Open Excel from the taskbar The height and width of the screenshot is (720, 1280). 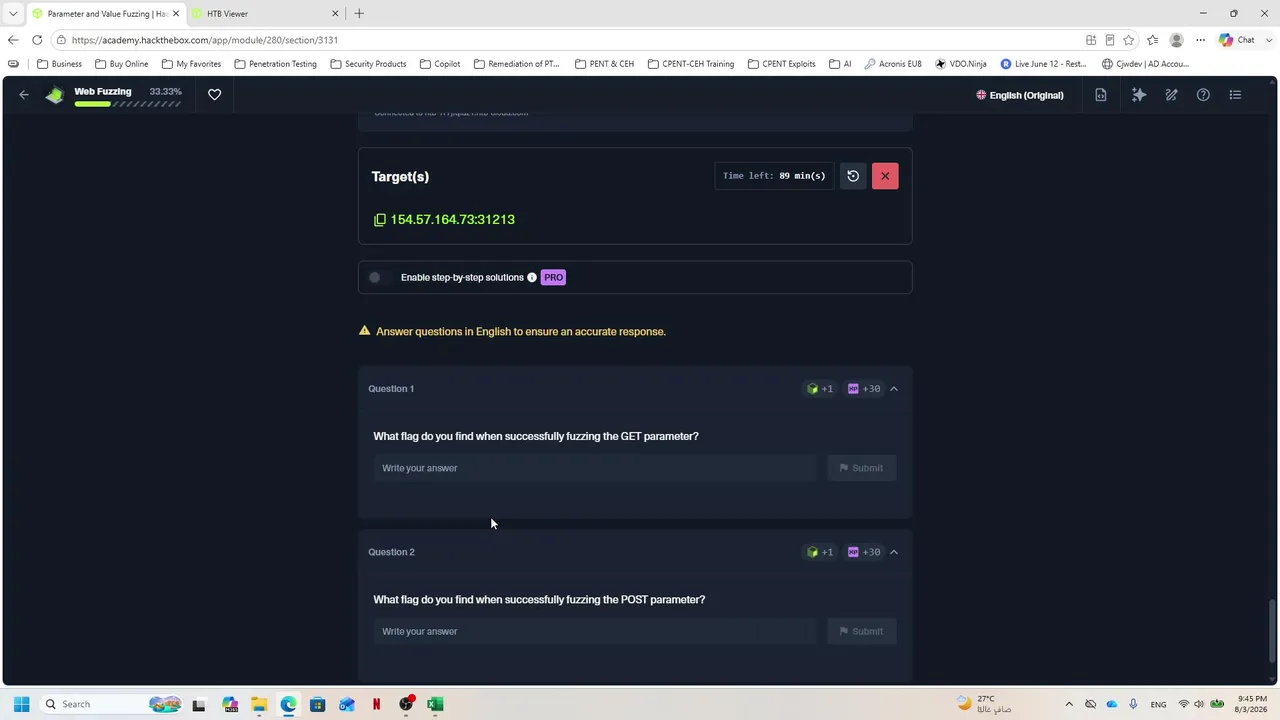pos(435,704)
